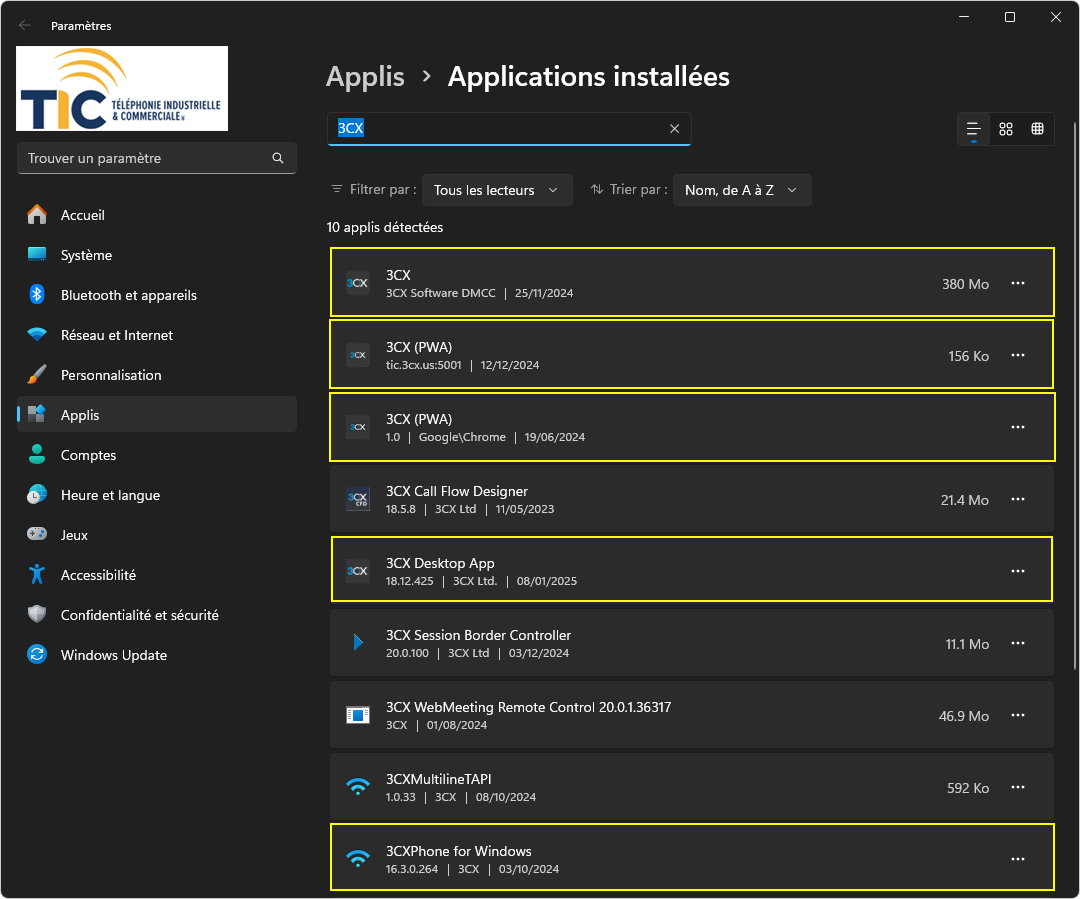Screen dimensions: 1080x899
Task: Open more options for 3CX Session Border Controller
Action: (1017, 643)
